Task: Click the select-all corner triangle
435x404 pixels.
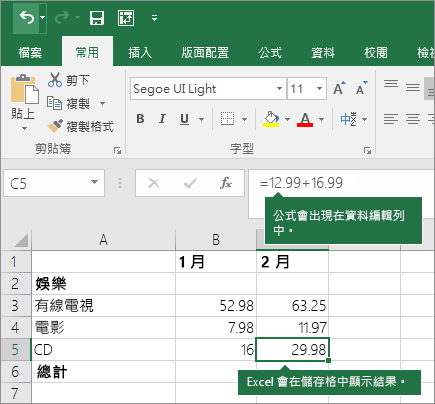Action: (21, 240)
